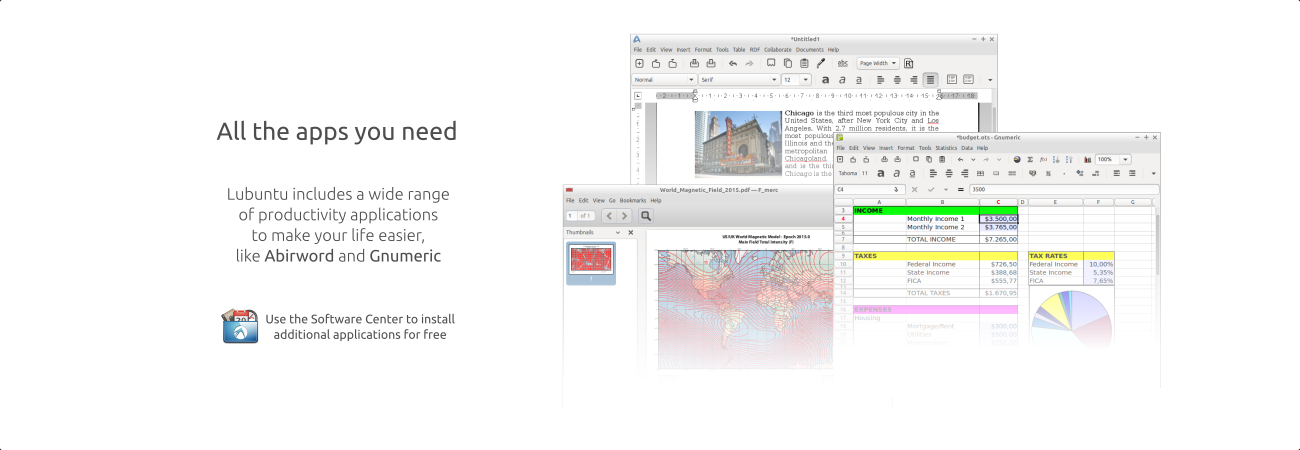
Task: Close the Thumbnails side panel
Action: pos(630,232)
